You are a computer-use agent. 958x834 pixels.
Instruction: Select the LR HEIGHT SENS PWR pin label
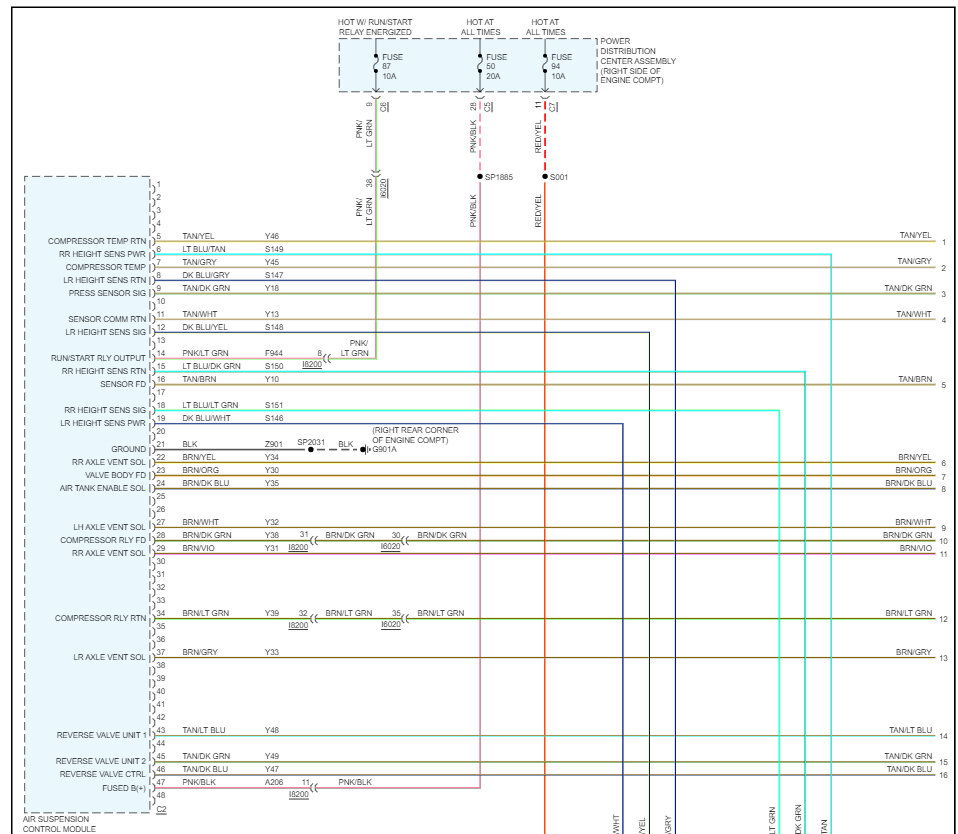(103, 423)
